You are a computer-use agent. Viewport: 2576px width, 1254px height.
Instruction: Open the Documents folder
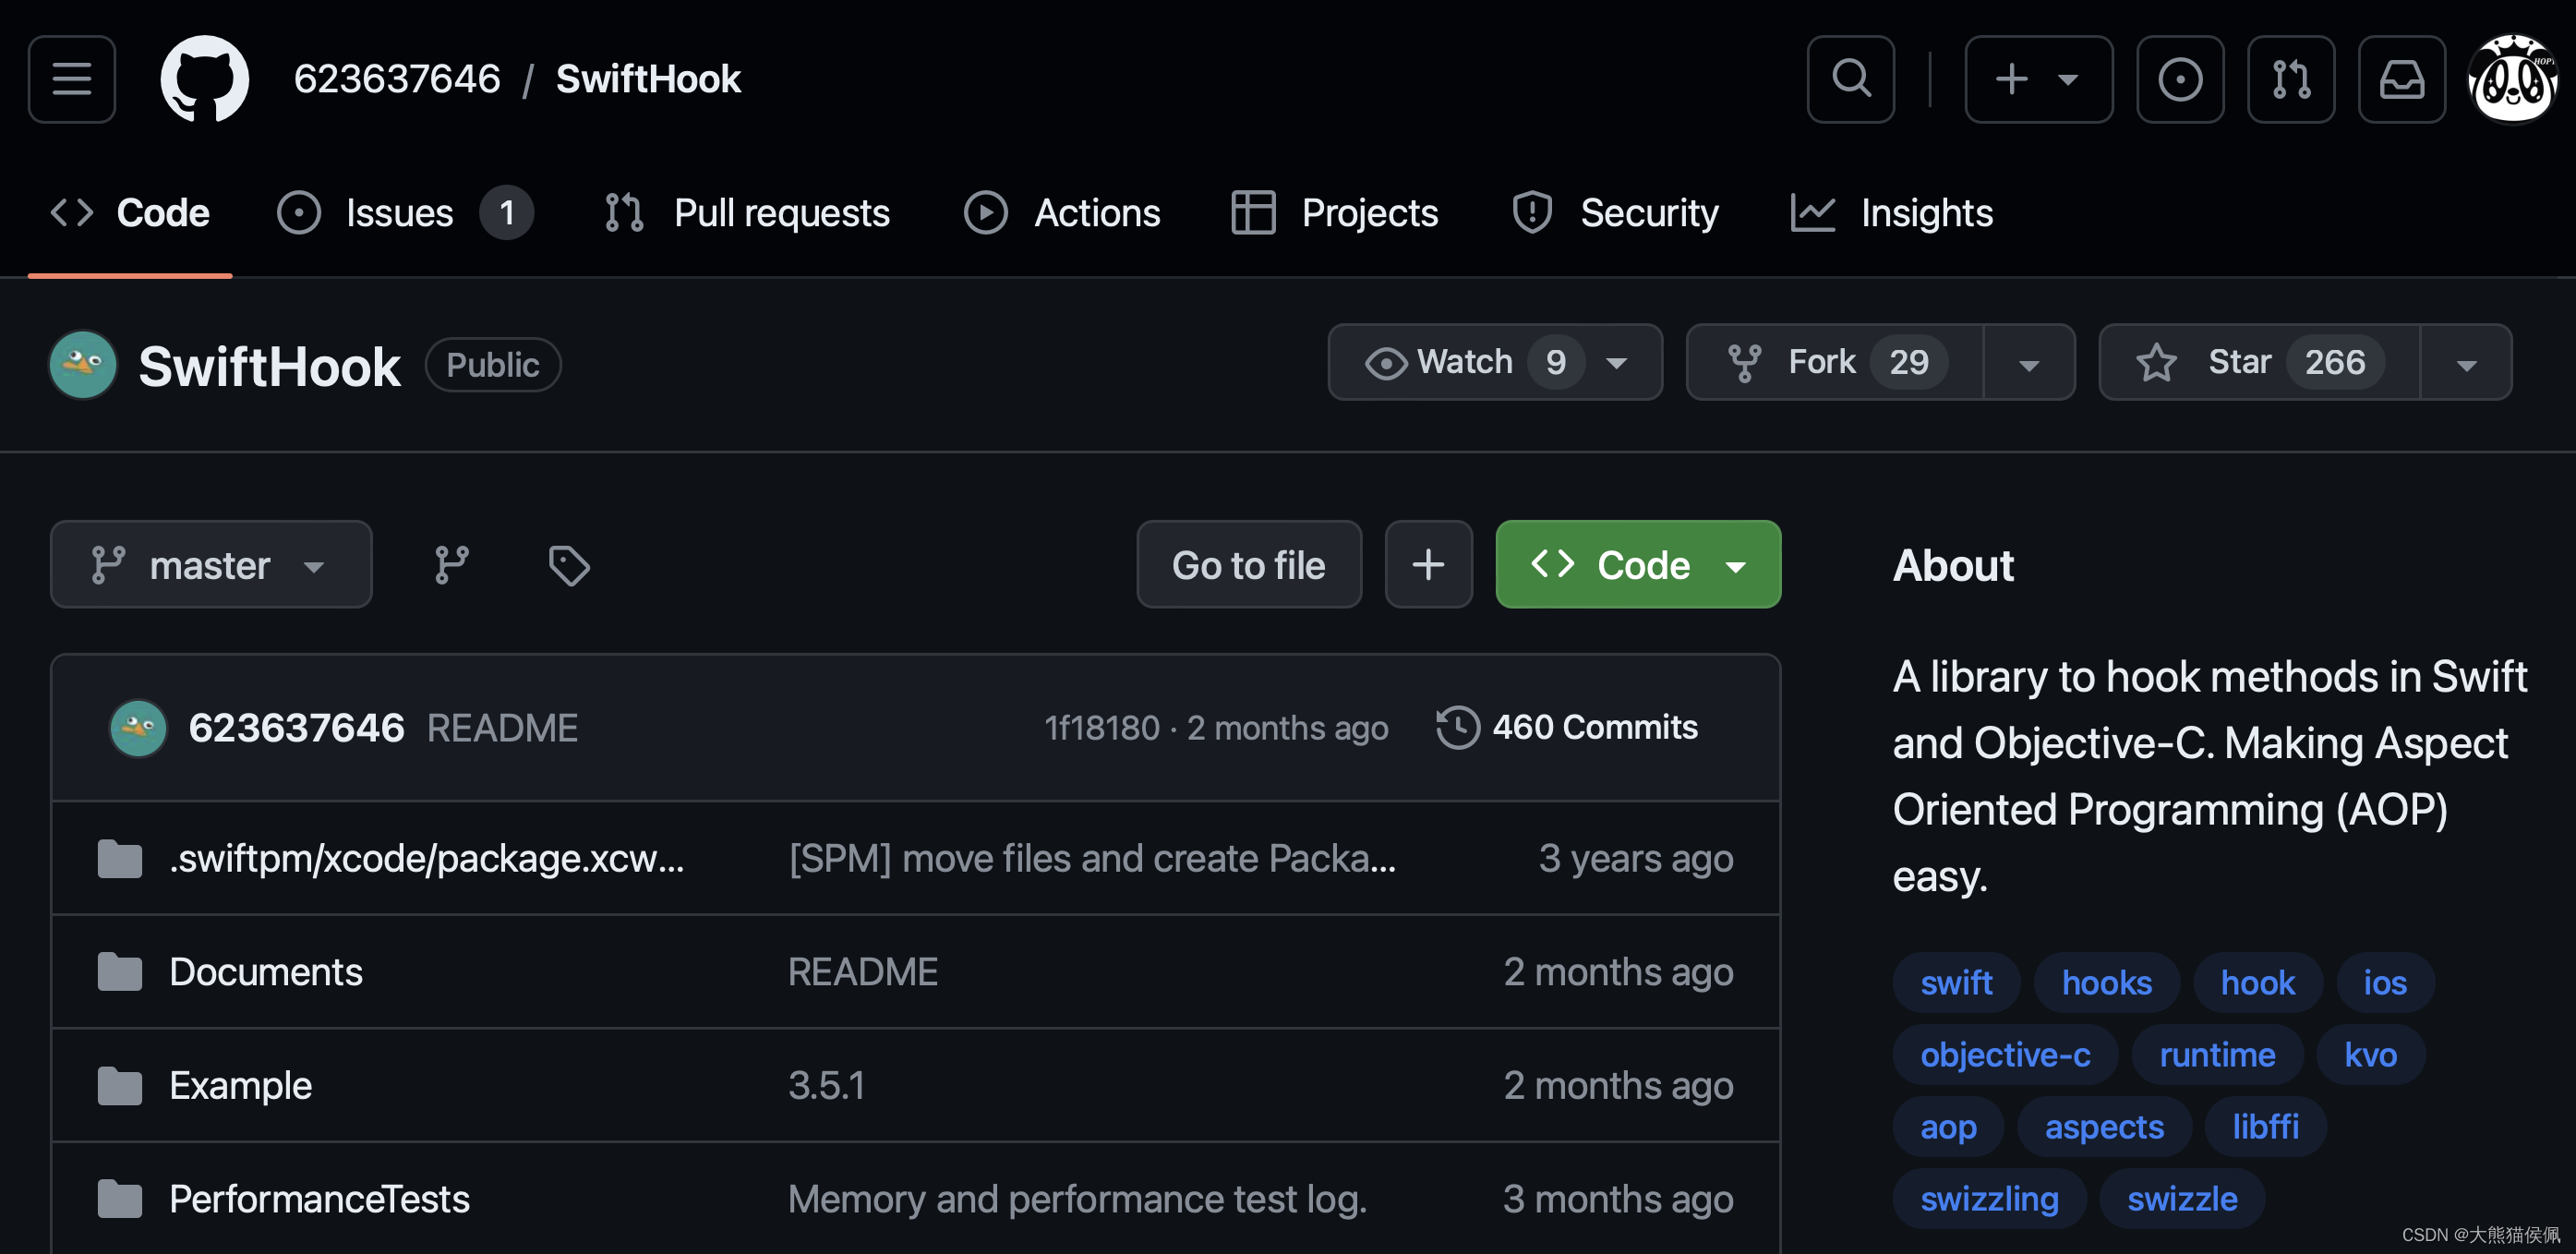[266, 972]
